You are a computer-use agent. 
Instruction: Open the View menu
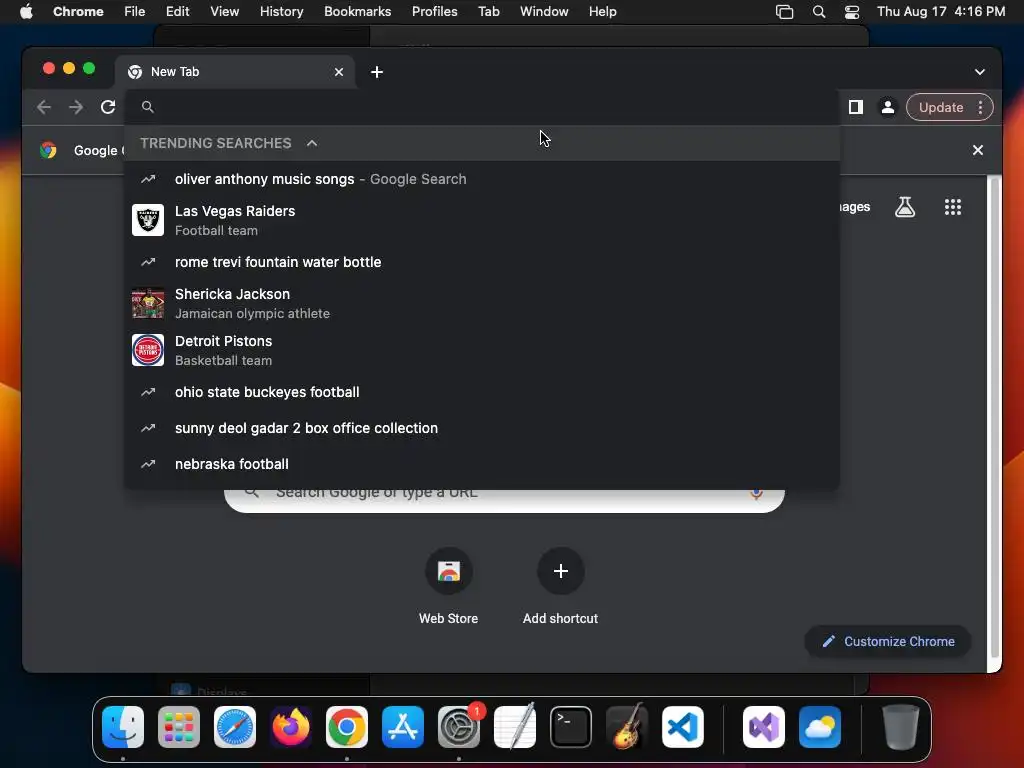[224, 12]
